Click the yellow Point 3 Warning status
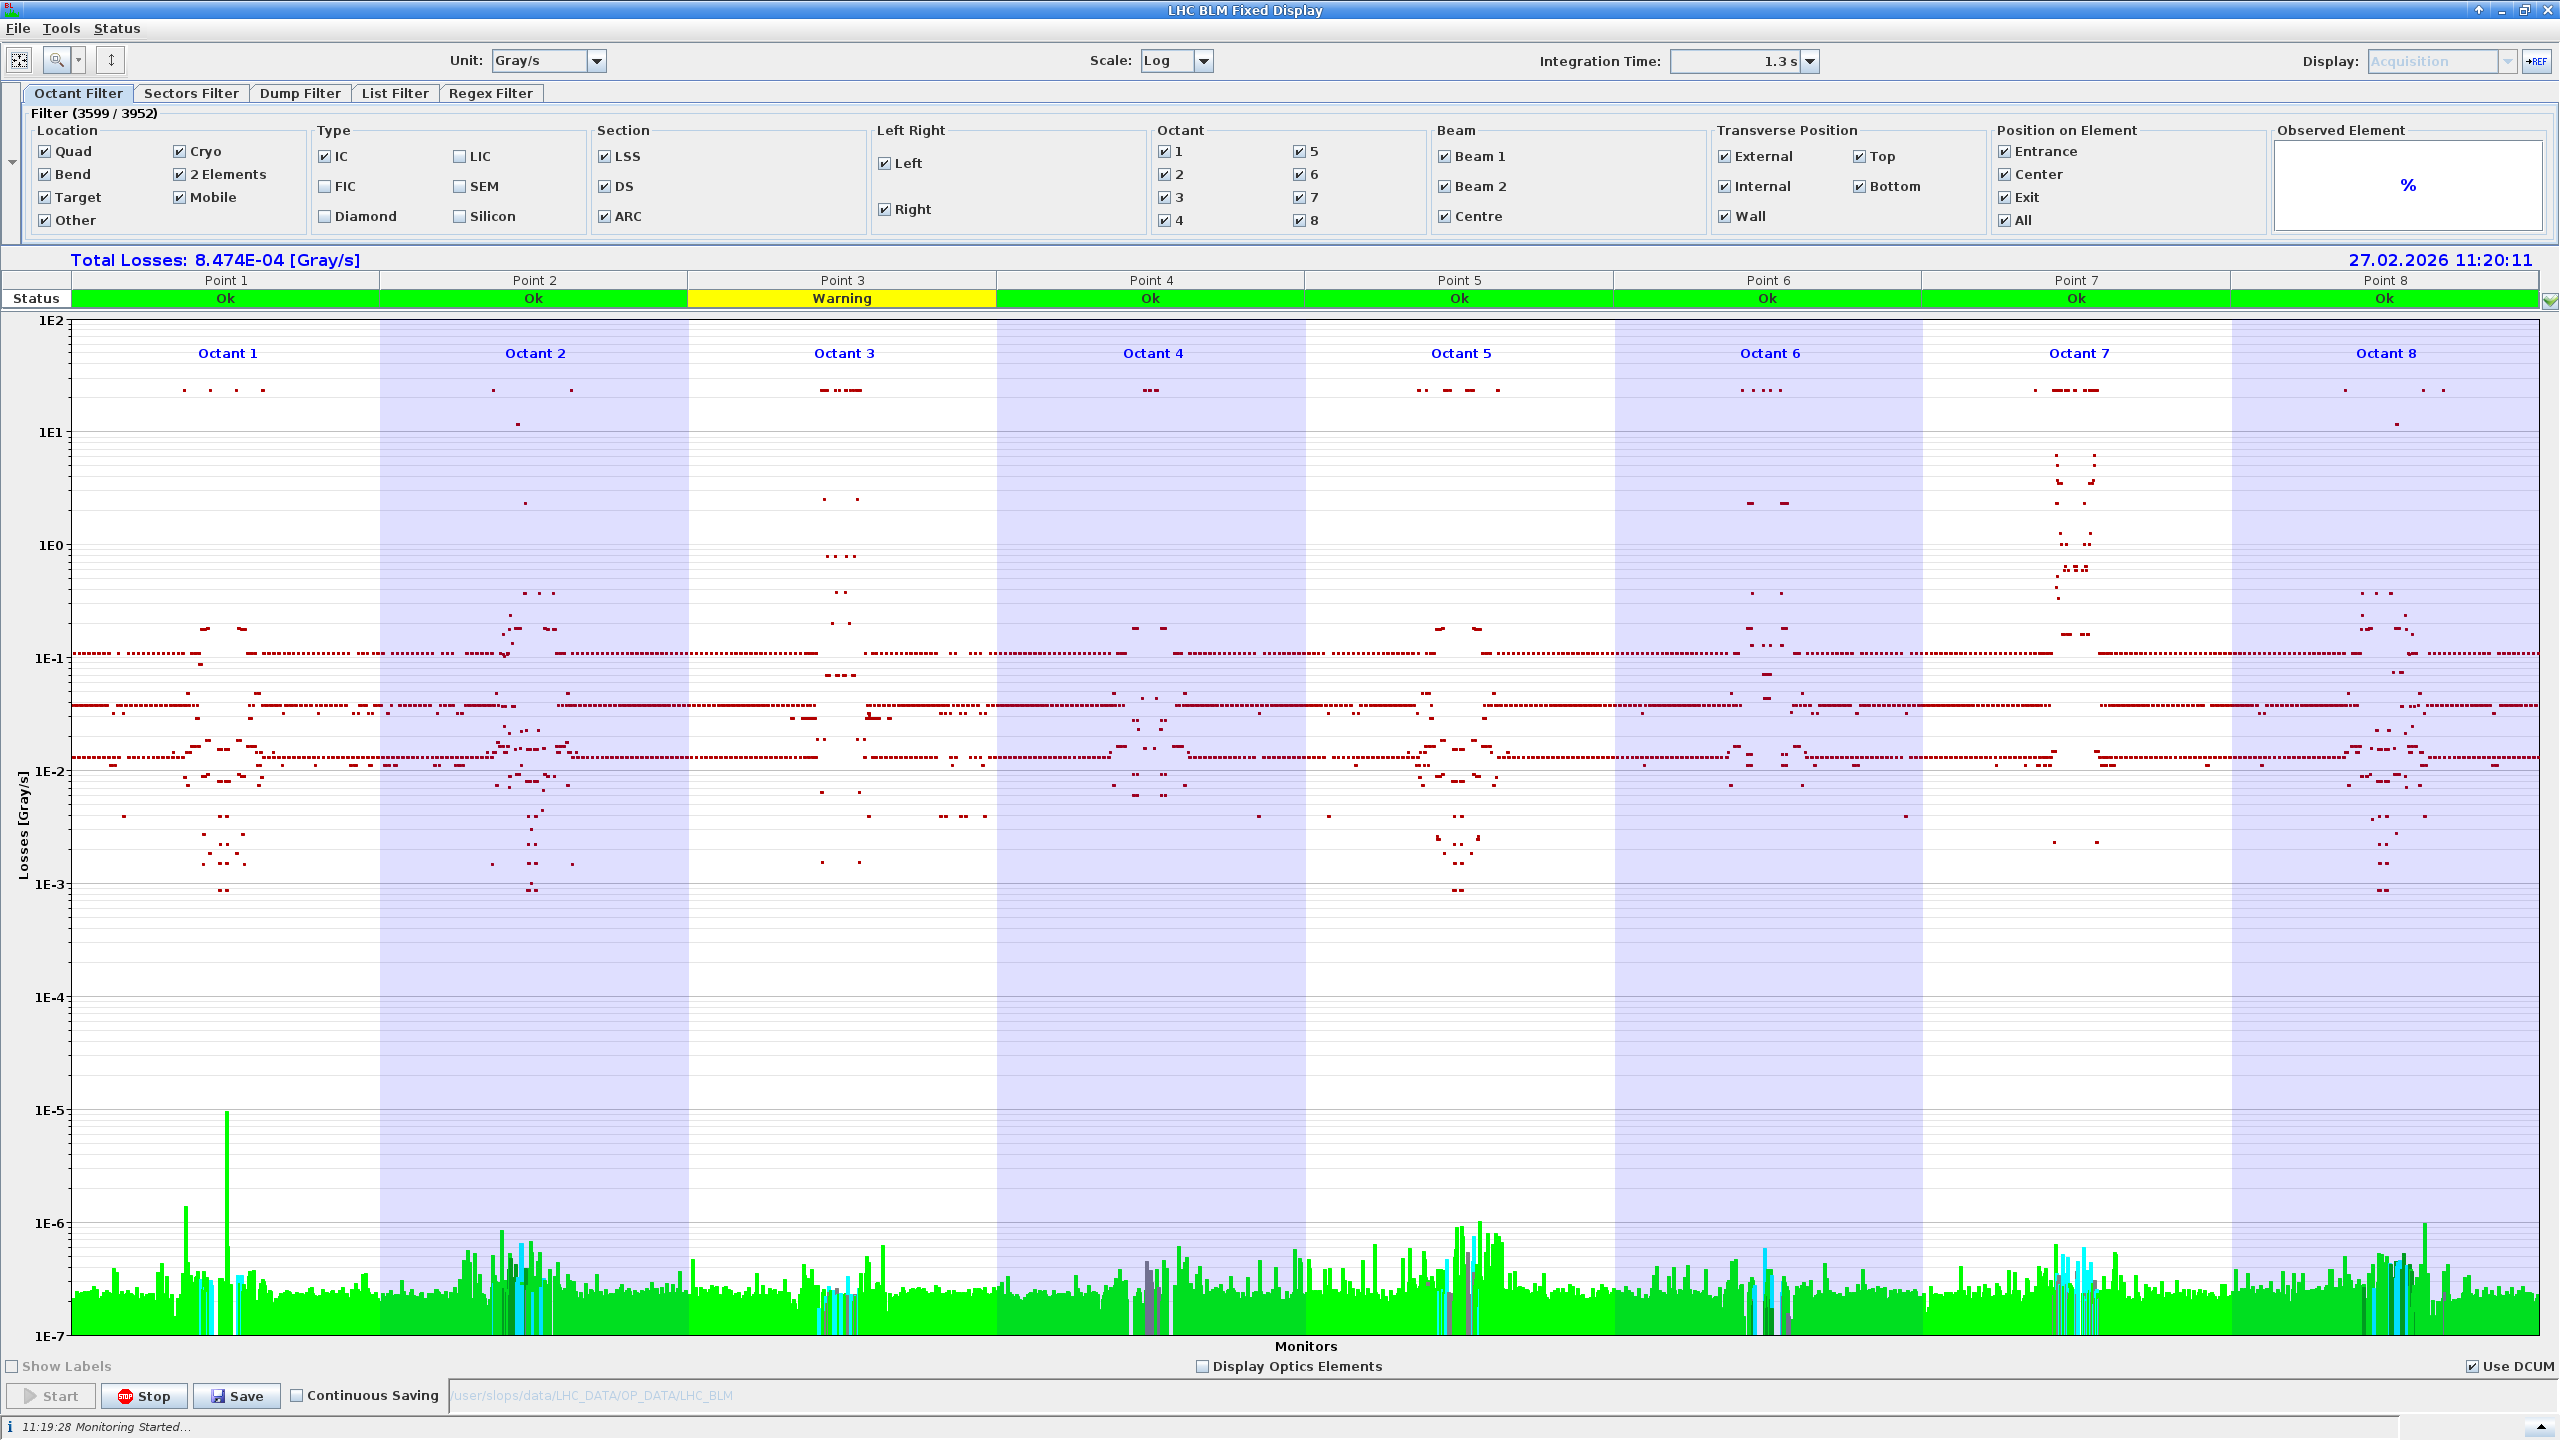This screenshot has height=1440, width=2560. click(841, 299)
